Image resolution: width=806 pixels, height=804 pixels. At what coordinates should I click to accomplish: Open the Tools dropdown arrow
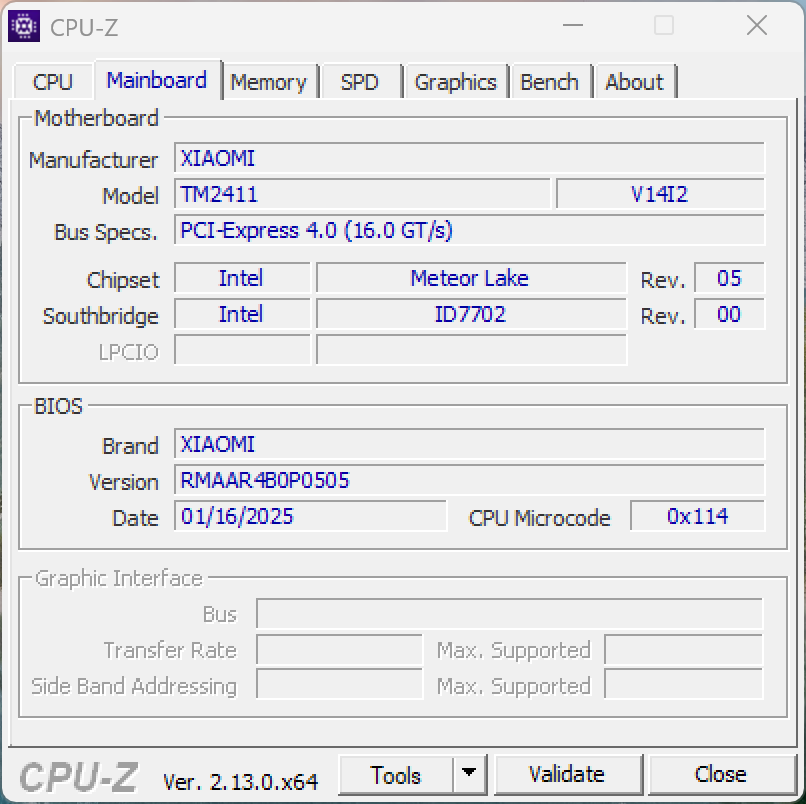469,774
